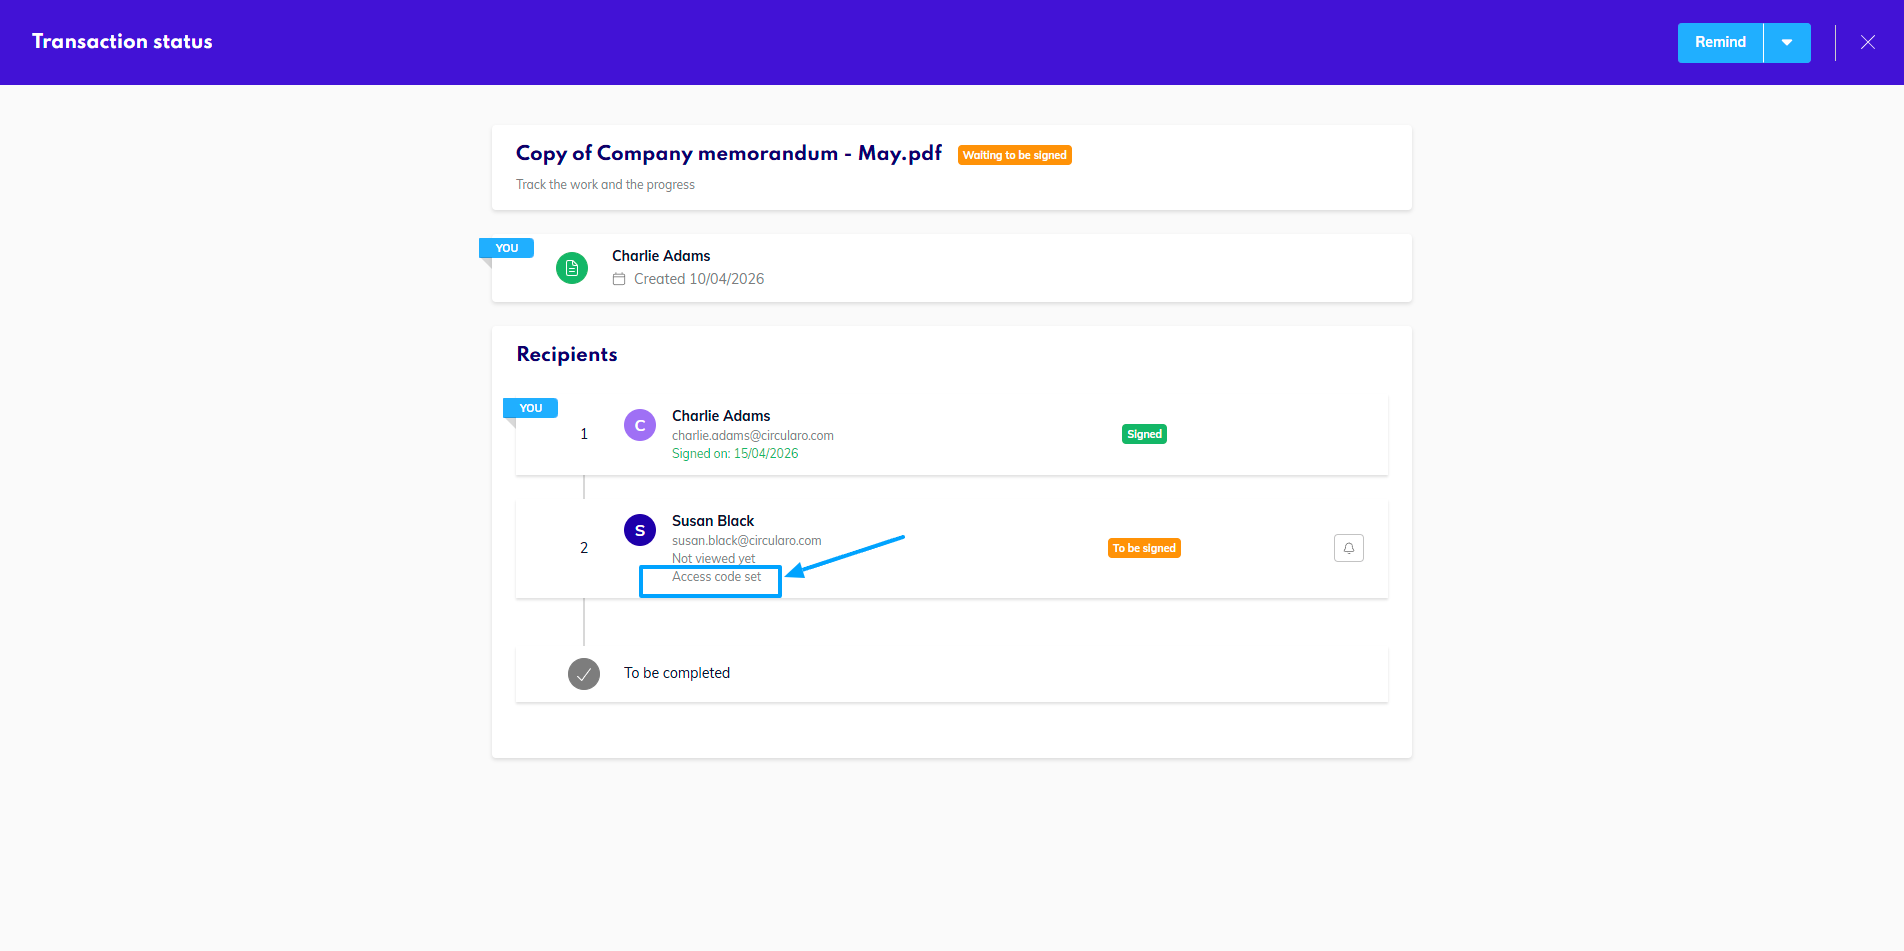Close the Transaction status panel
Image resolution: width=1904 pixels, height=951 pixels.
coord(1867,42)
